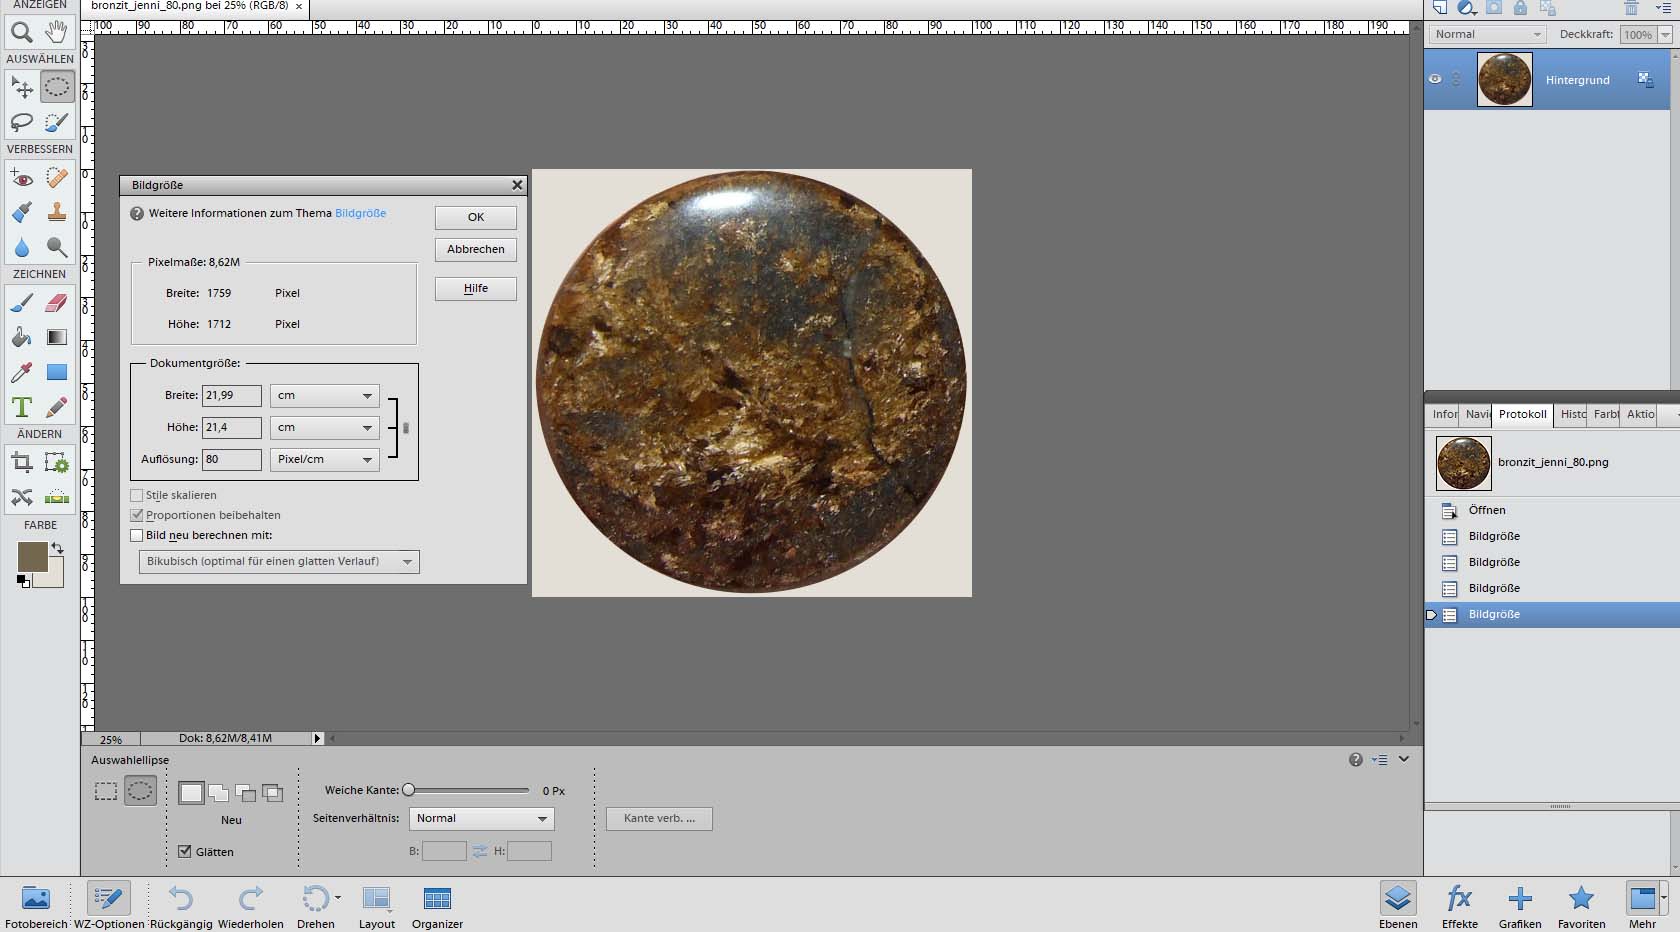Screen dimensions: 1680x932
Task: Uncheck the Glätten option
Action: point(185,851)
